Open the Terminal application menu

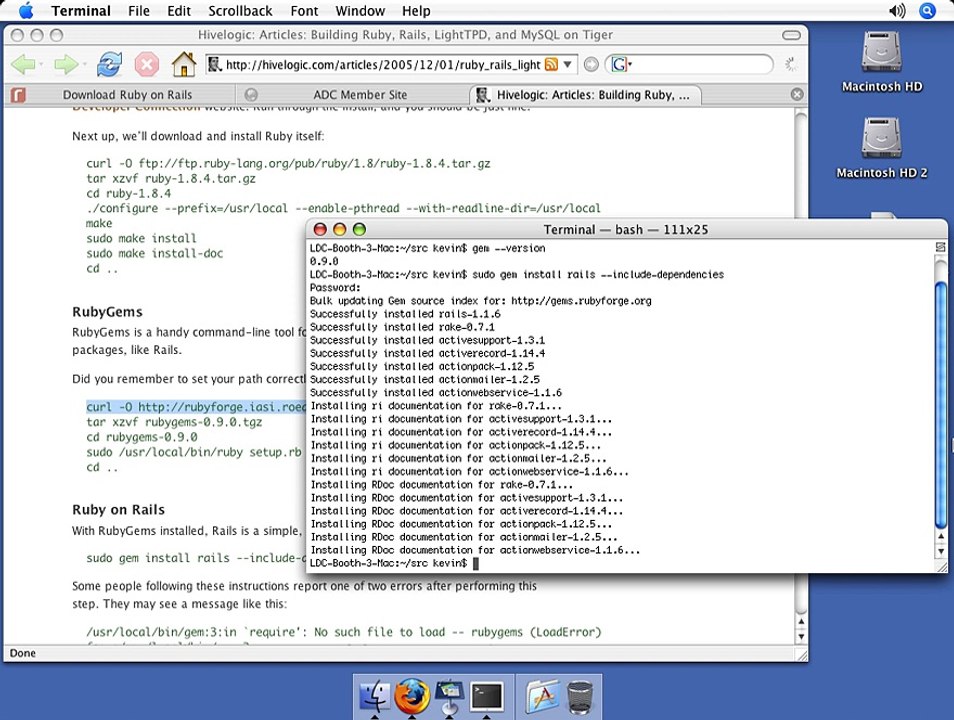coord(81,11)
